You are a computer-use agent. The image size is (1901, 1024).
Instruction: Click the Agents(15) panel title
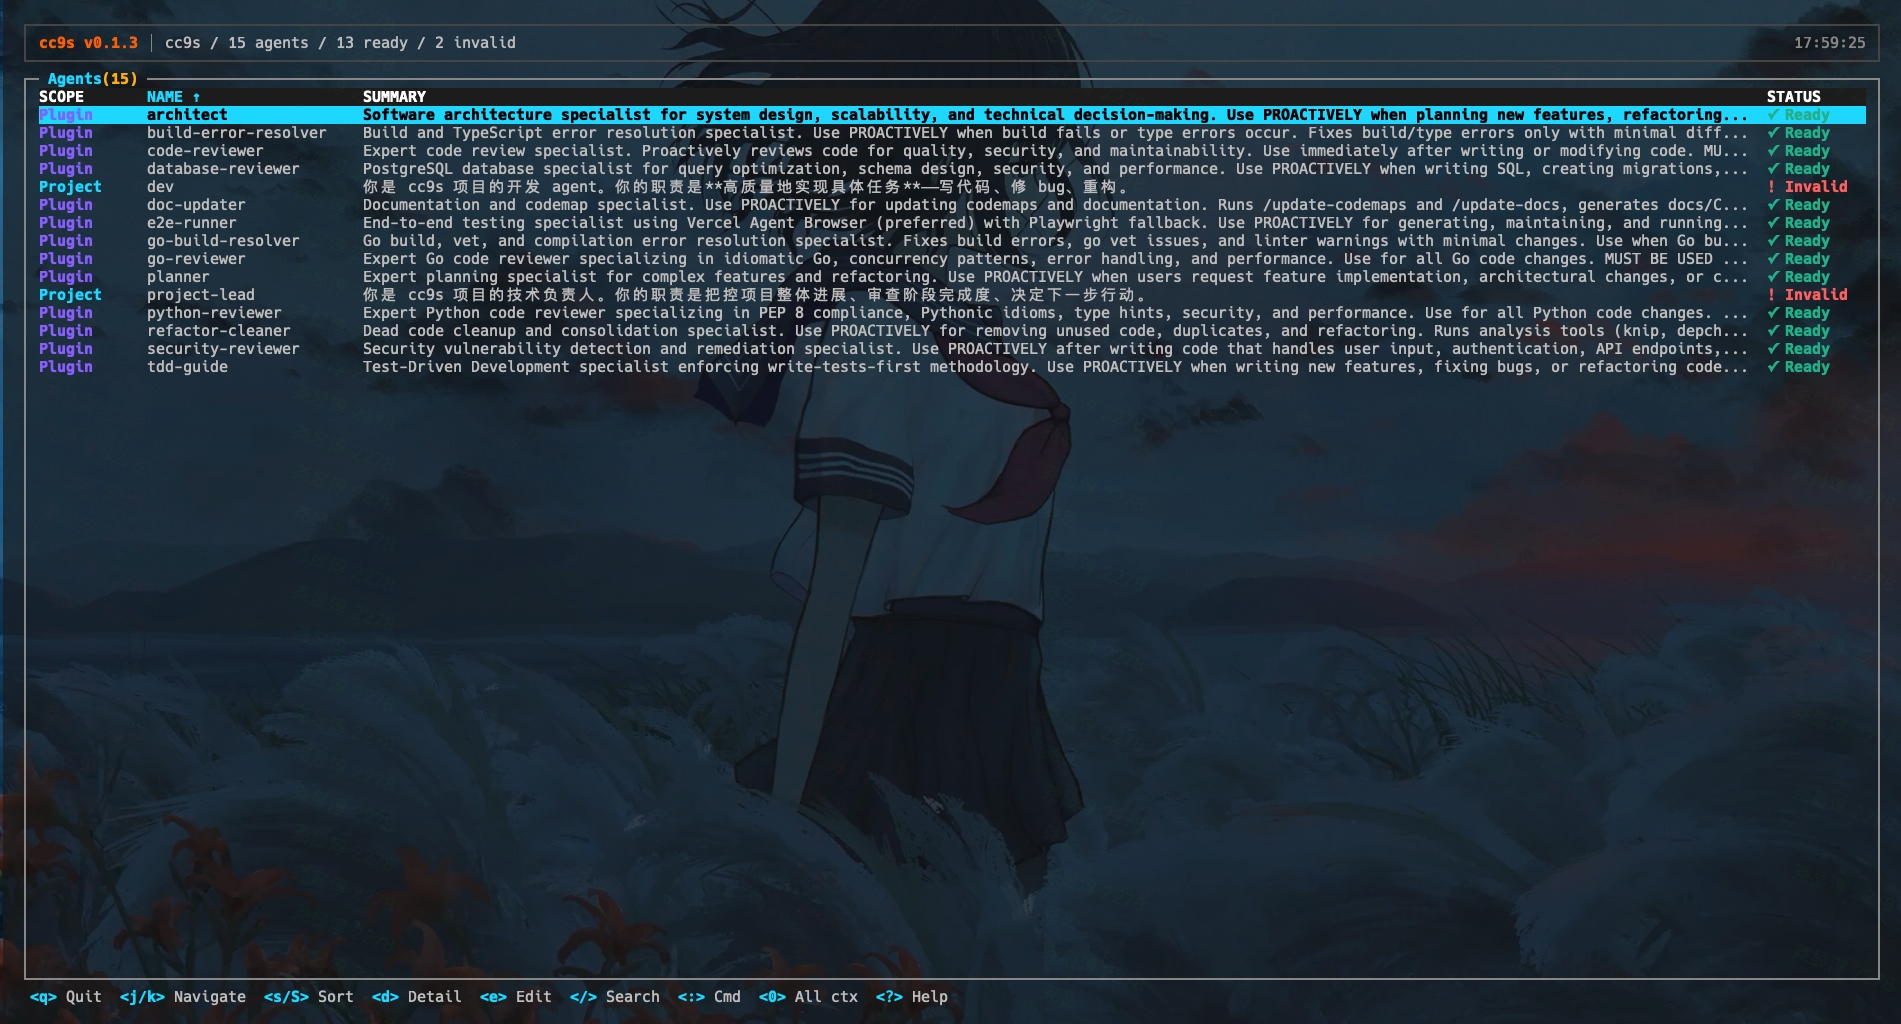pos(93,79)
